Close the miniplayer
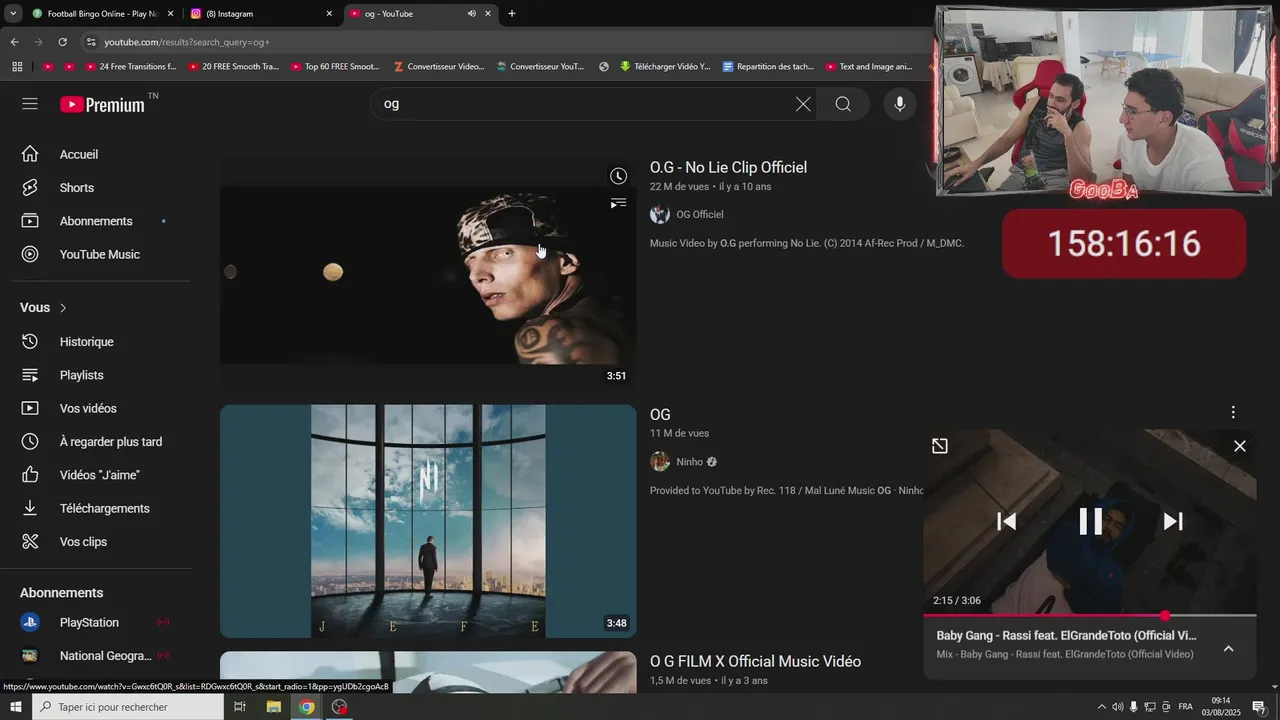 tap(1240, 446)
